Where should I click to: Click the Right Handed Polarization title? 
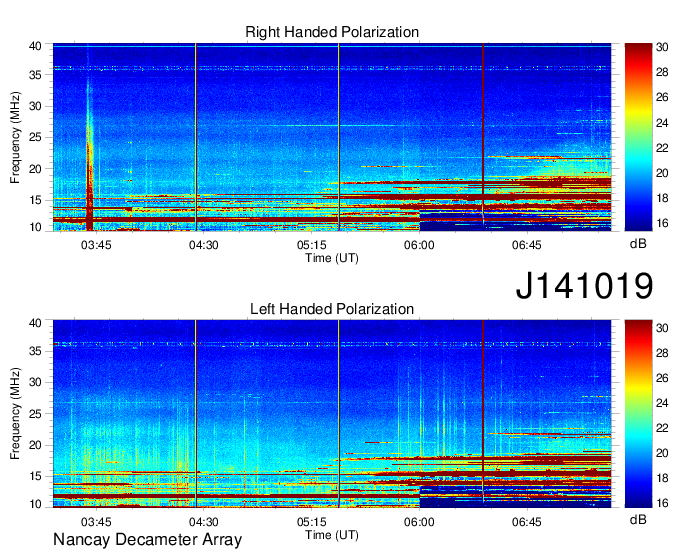(332, 32)
